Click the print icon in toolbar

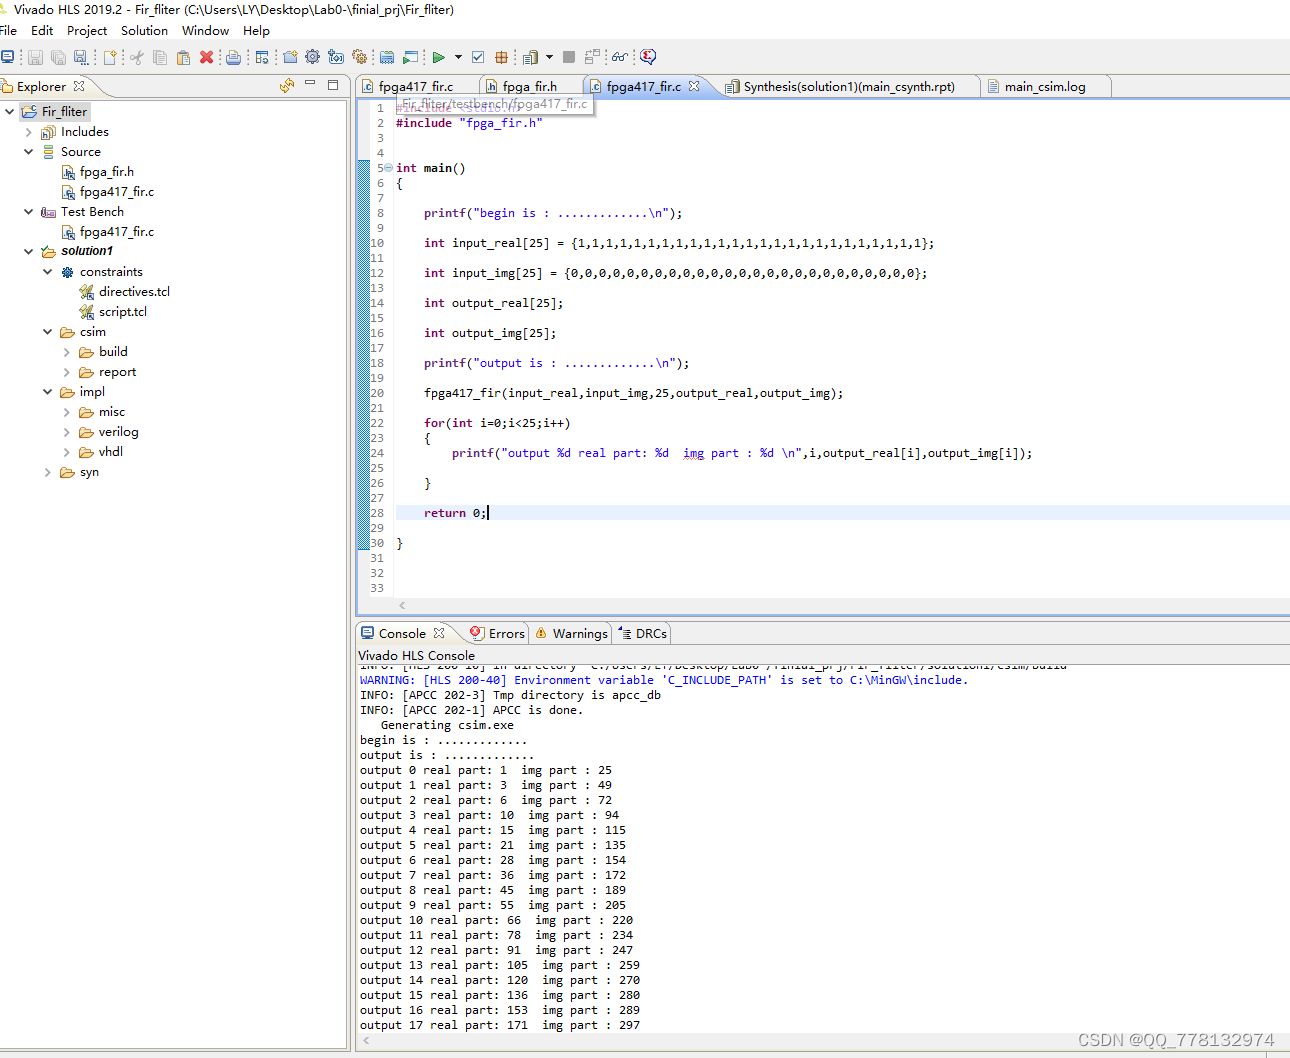233,57
